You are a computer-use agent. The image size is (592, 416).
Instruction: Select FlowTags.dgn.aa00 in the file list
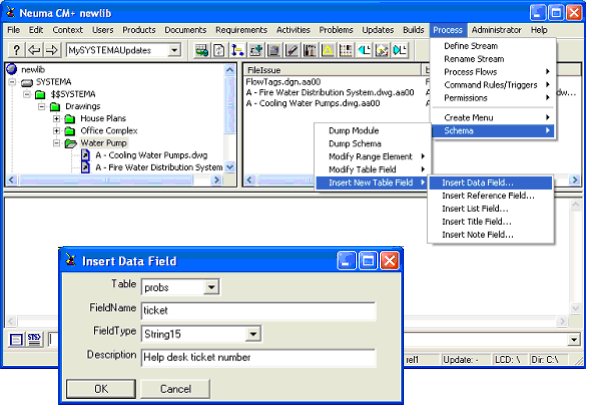[283, 82]
